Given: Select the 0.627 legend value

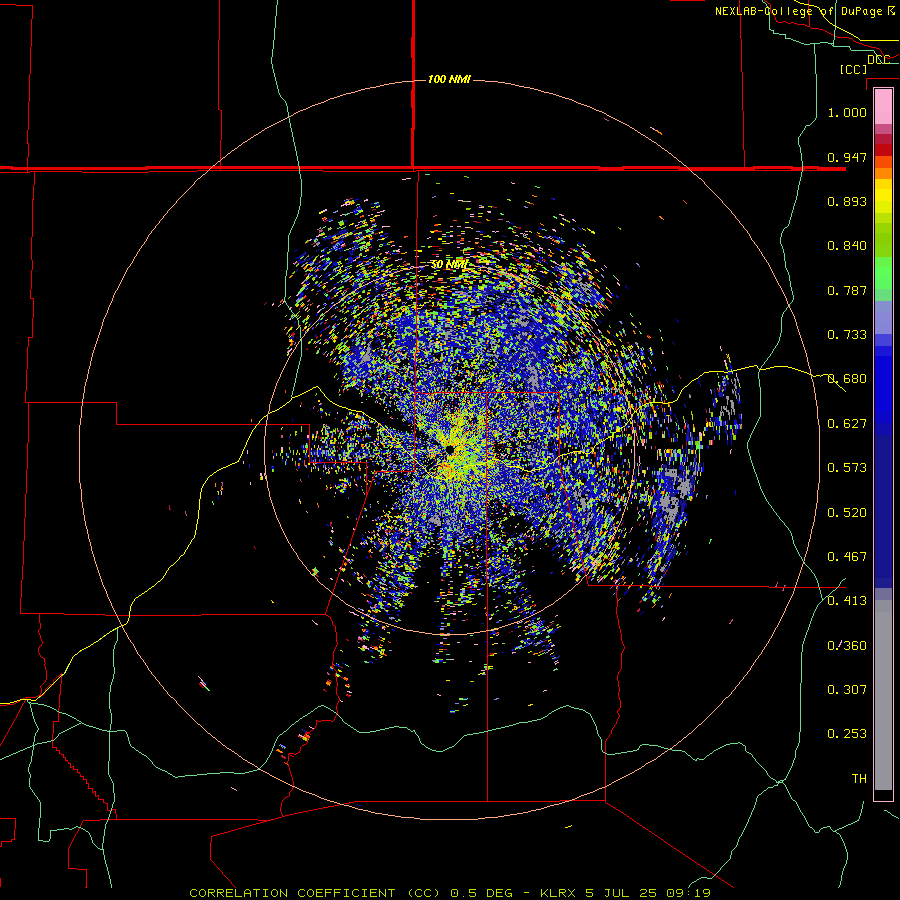Looking at the screenshot, I should tap(847, 424).
